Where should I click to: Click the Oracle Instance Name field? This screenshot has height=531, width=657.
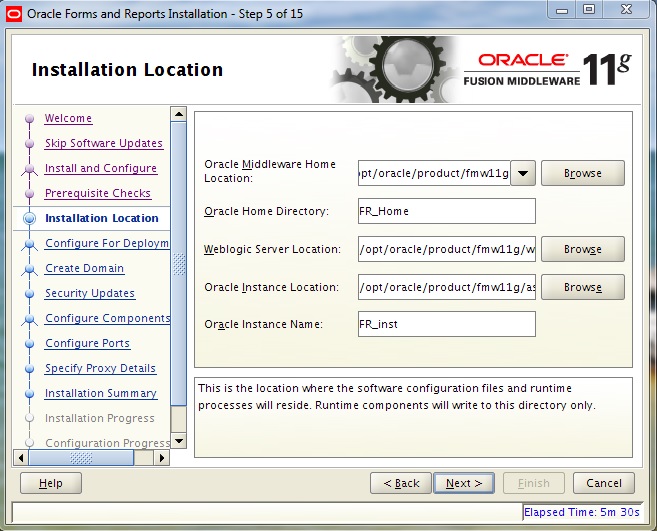(x=446, y=324)
